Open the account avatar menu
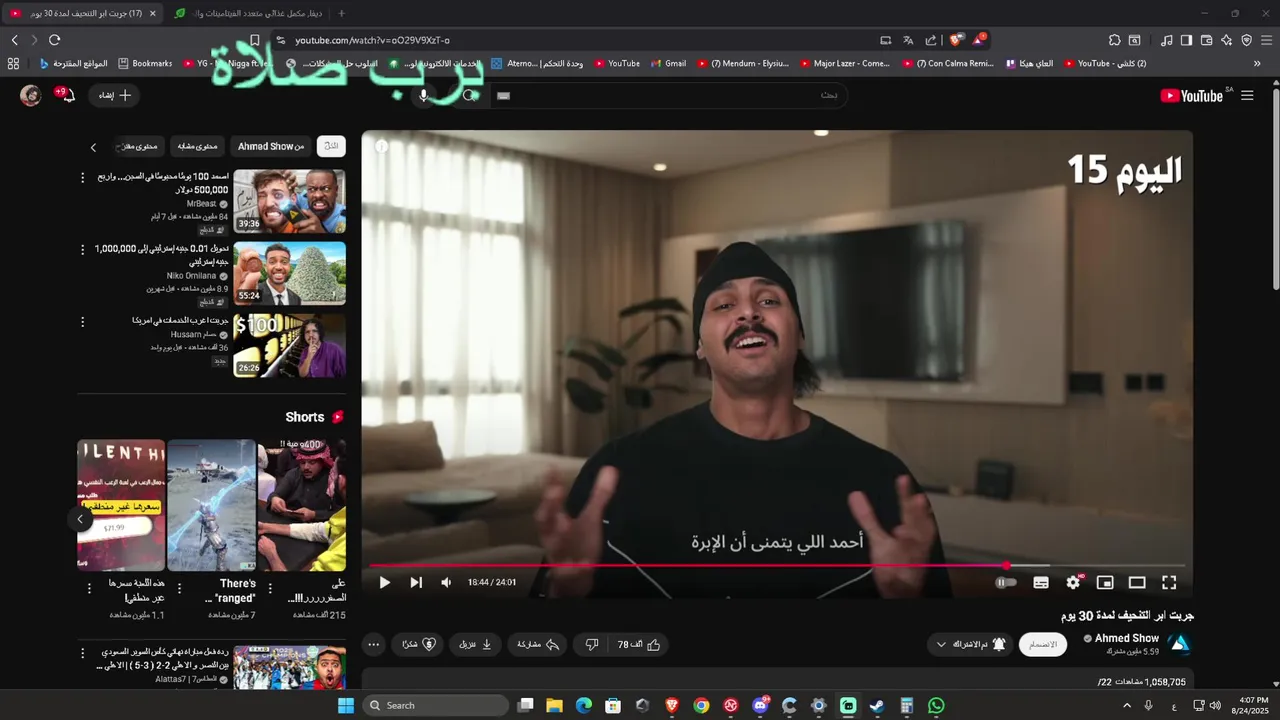The width and height of the screenshot is (1280, 720). (x=31, y=95)
